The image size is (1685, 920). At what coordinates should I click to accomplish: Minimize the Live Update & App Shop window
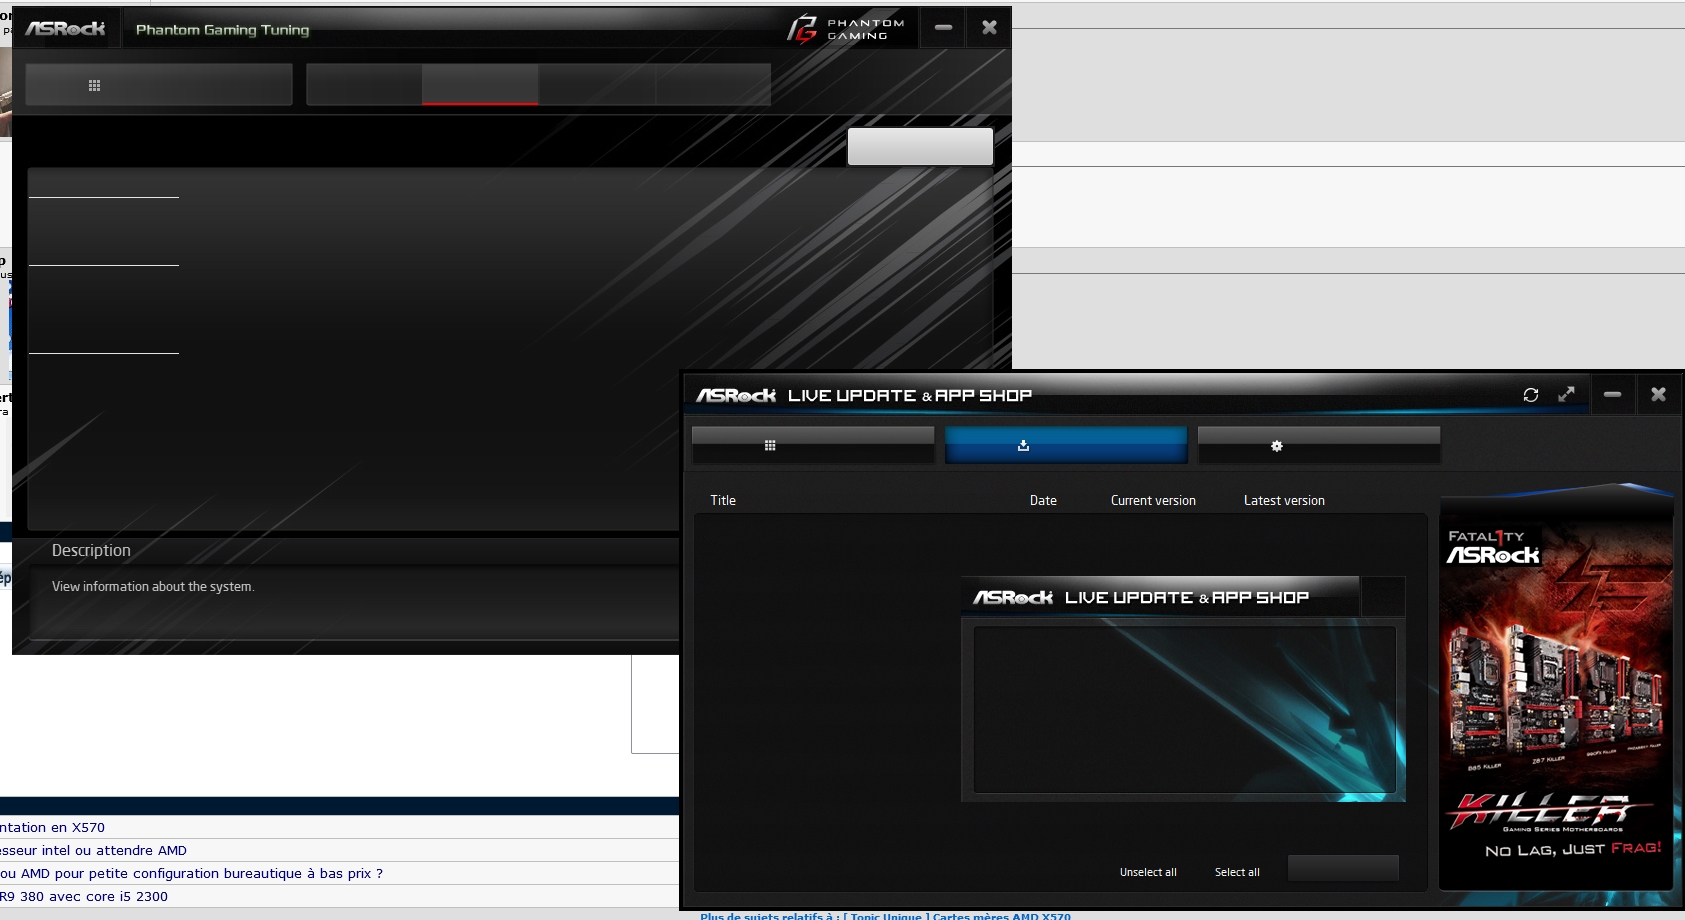pyautogui.click(x=1612, y=395)
